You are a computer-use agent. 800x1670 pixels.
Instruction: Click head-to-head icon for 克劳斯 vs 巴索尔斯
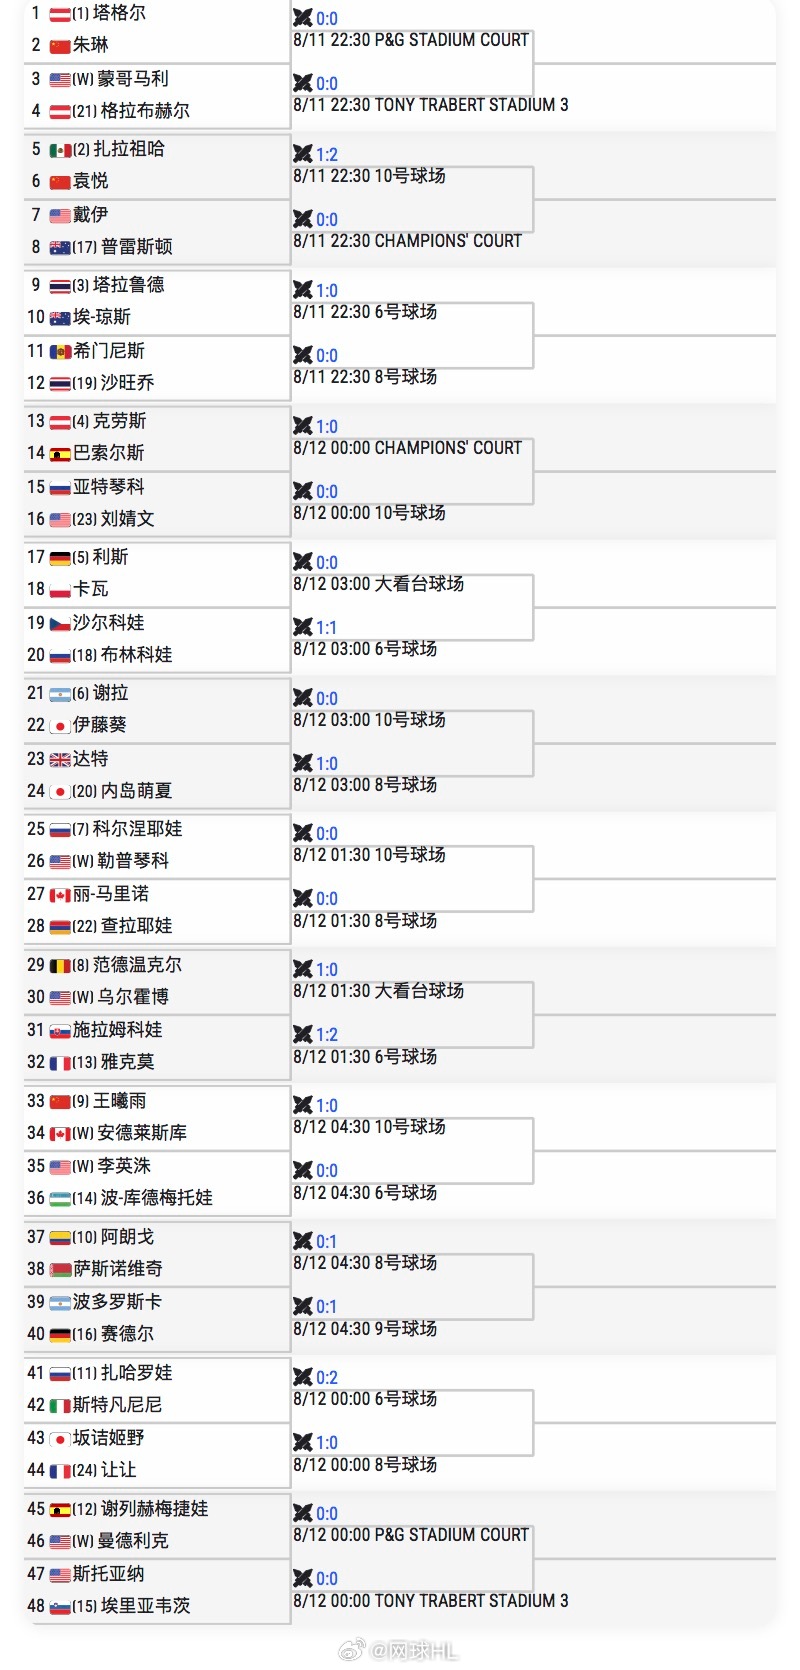(x=303, y=426)
